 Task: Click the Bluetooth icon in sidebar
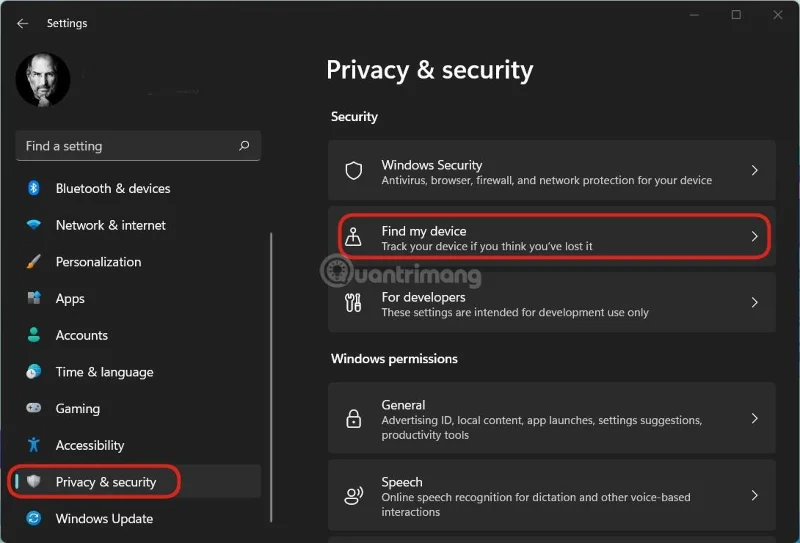point(34,188)
